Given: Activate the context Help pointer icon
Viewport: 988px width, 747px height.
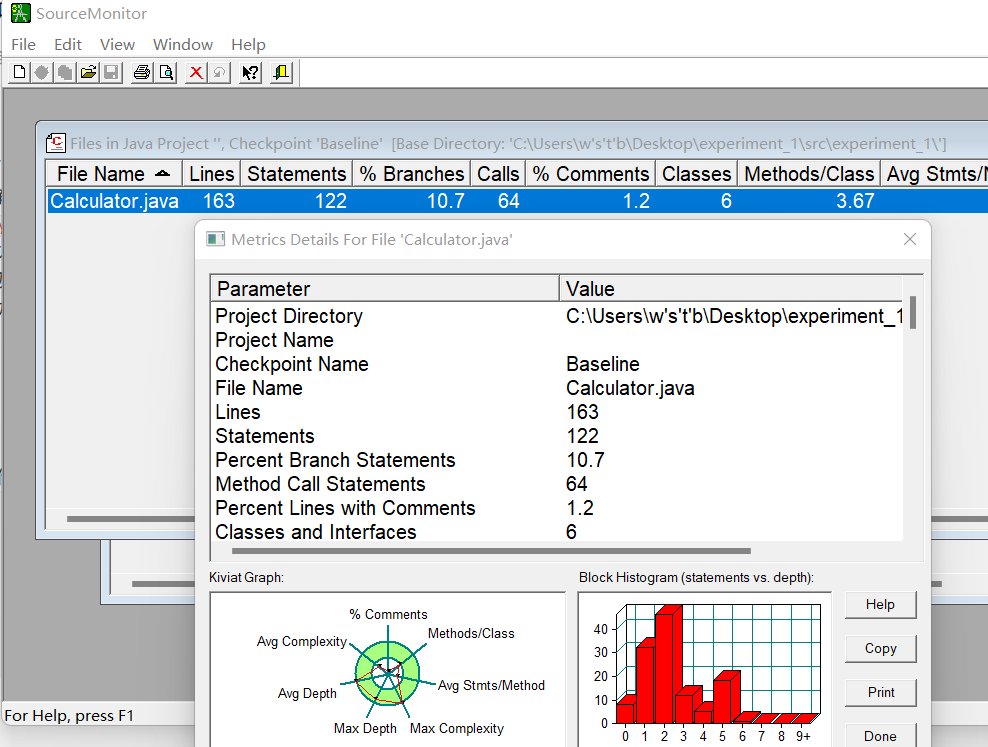Looking at the screenshot, I should click(x=250, y=72).
